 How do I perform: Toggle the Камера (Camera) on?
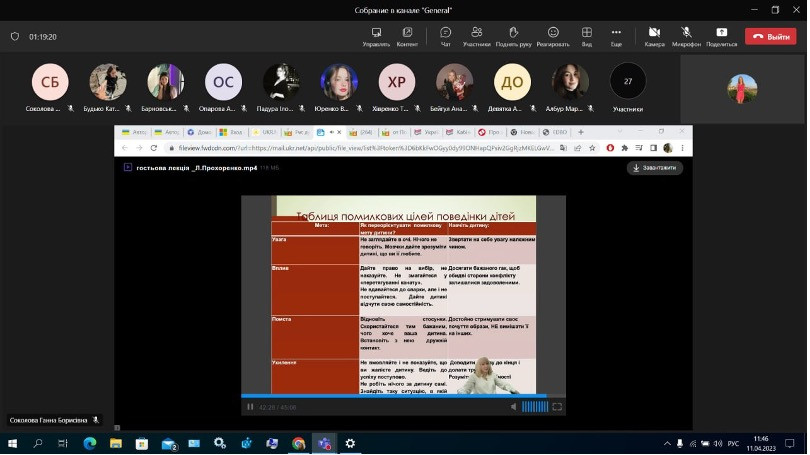(x=654, y=33)
